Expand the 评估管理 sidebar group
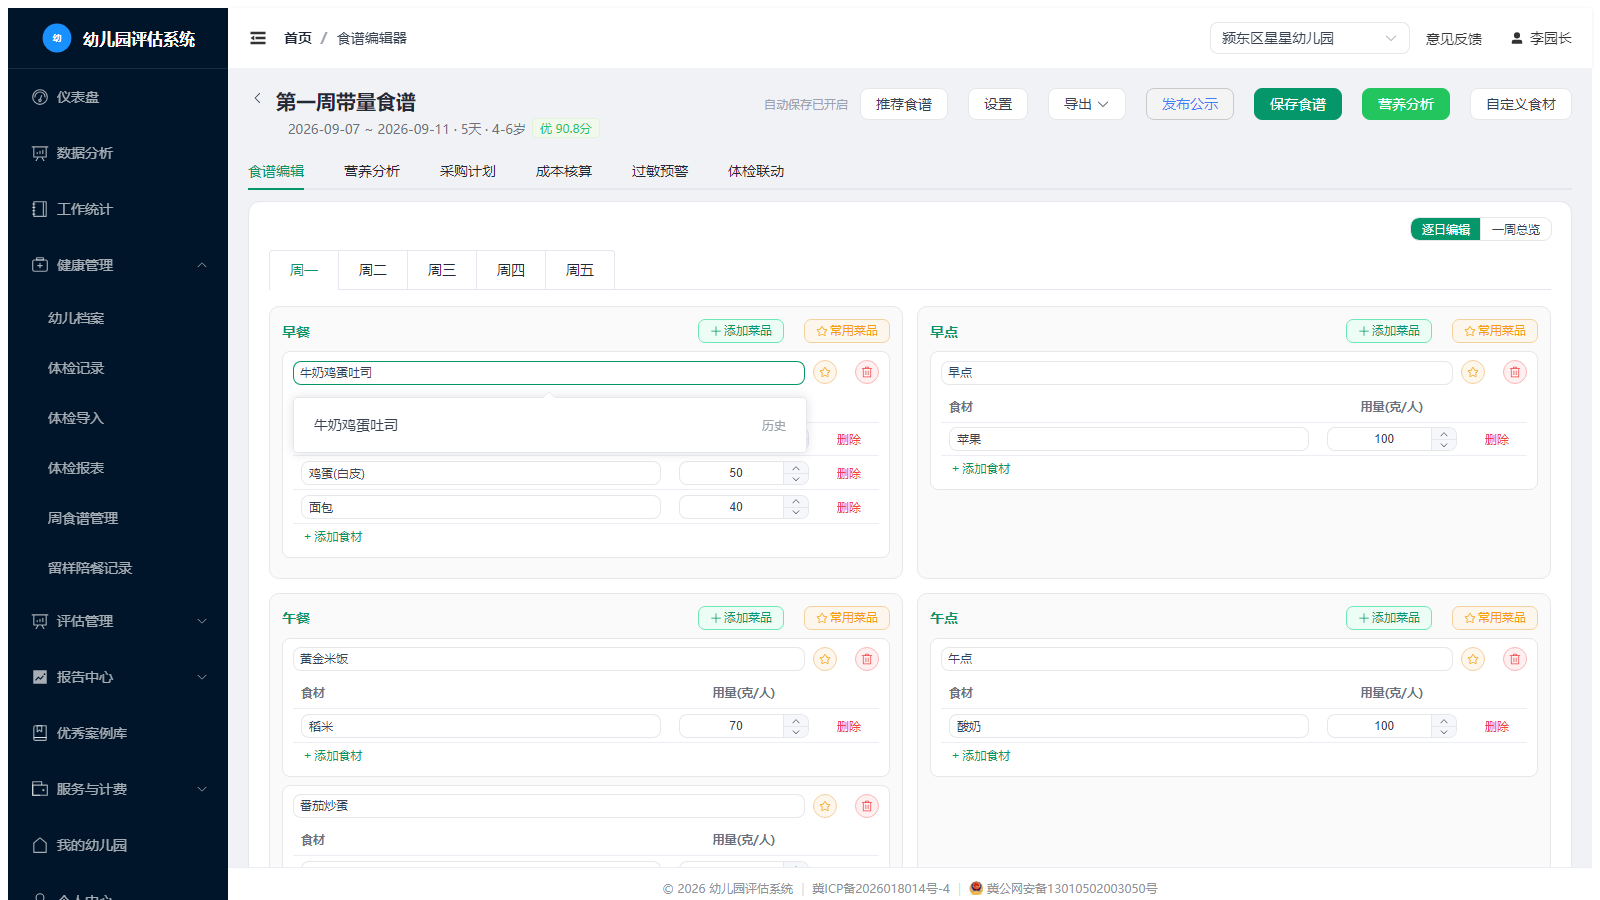Screen dimensions: 1600x900 point(118,621)
